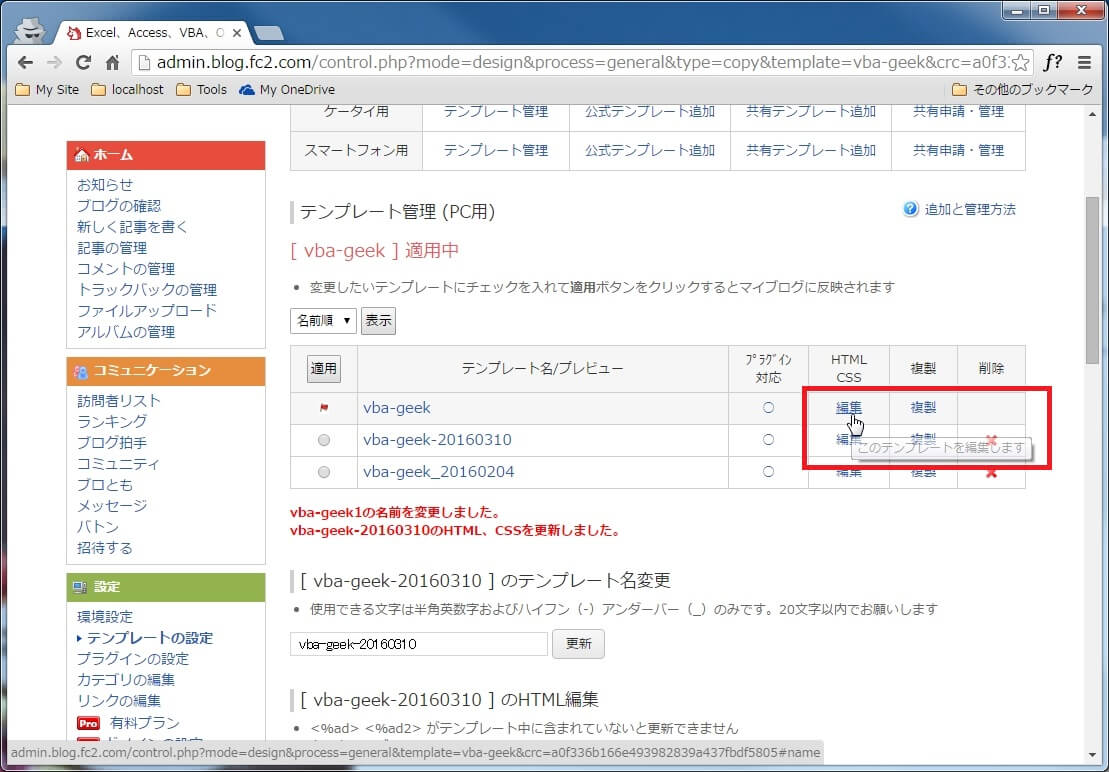Image resolution: width=1109 pixels, height=772 pixels.
Task: Click 編集 link for the vba-geek template
Action: click(x=848, y=408)
